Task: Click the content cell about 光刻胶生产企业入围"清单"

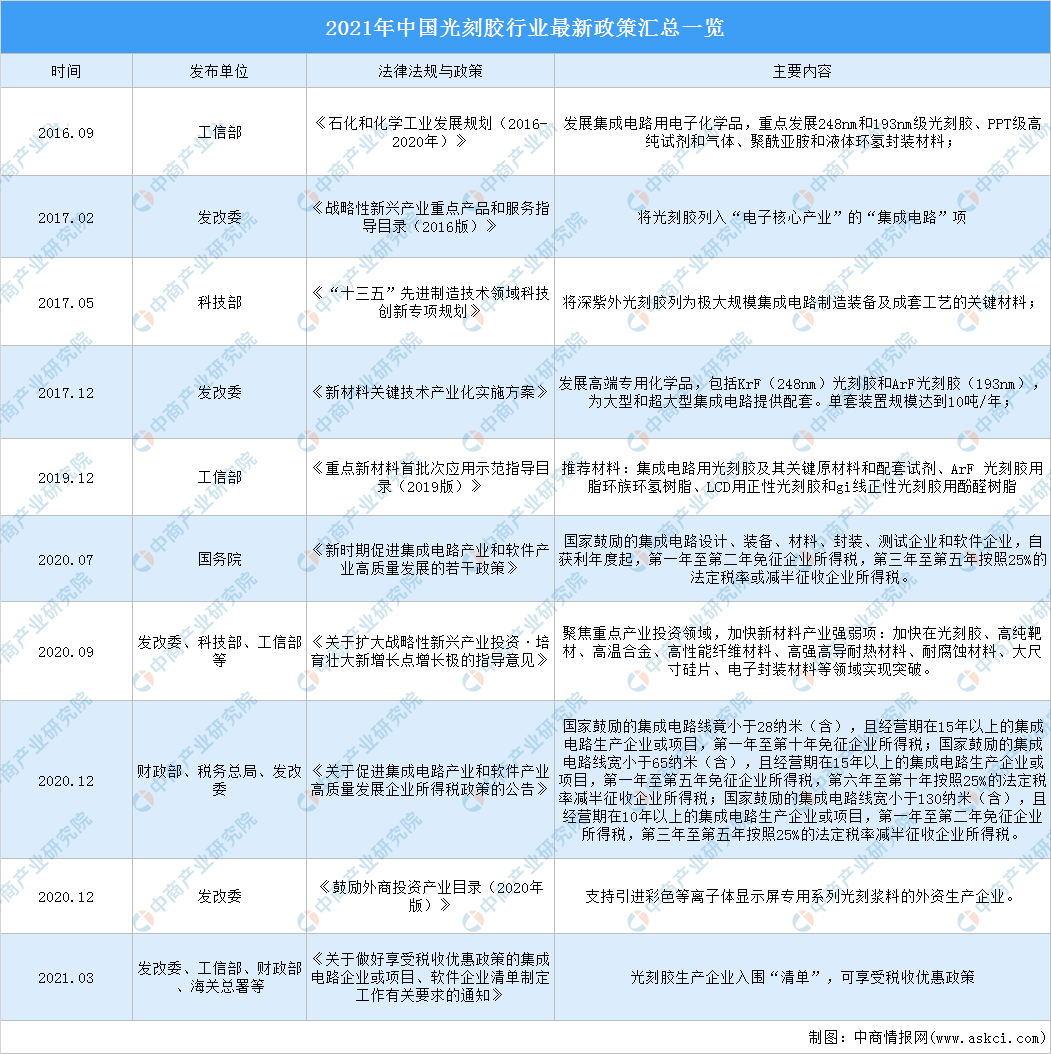Action: 802,978
